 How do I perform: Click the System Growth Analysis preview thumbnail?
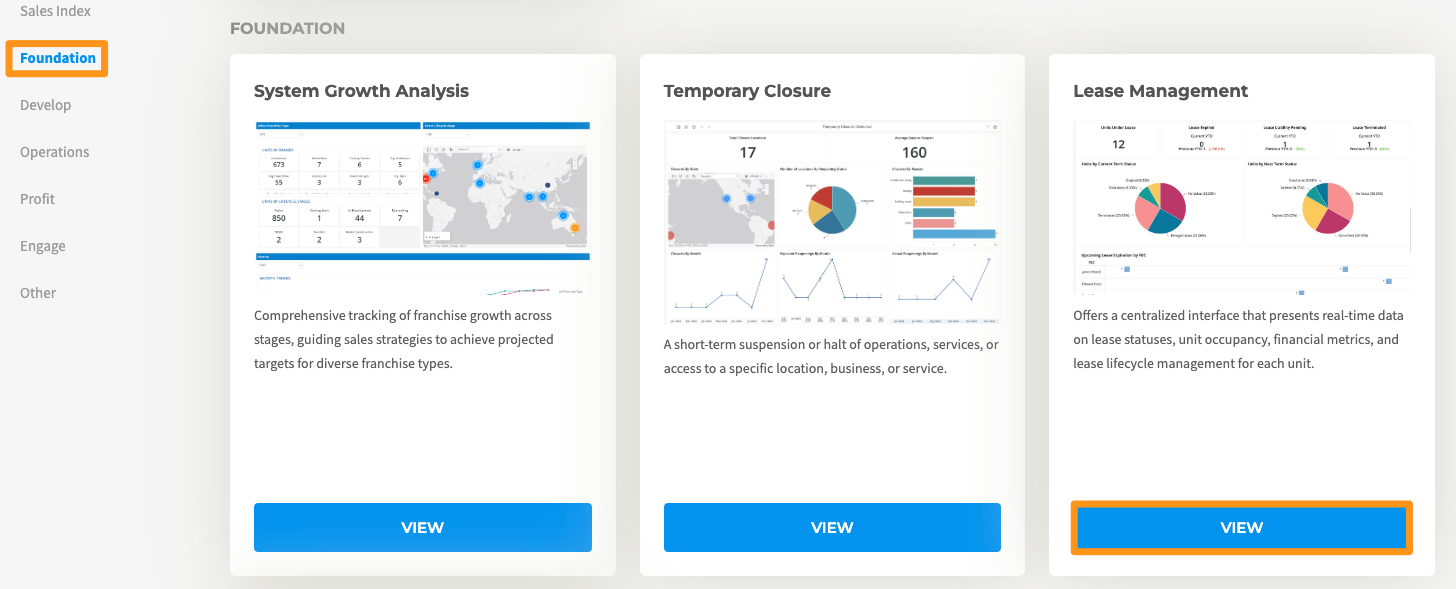pos(422,208)
